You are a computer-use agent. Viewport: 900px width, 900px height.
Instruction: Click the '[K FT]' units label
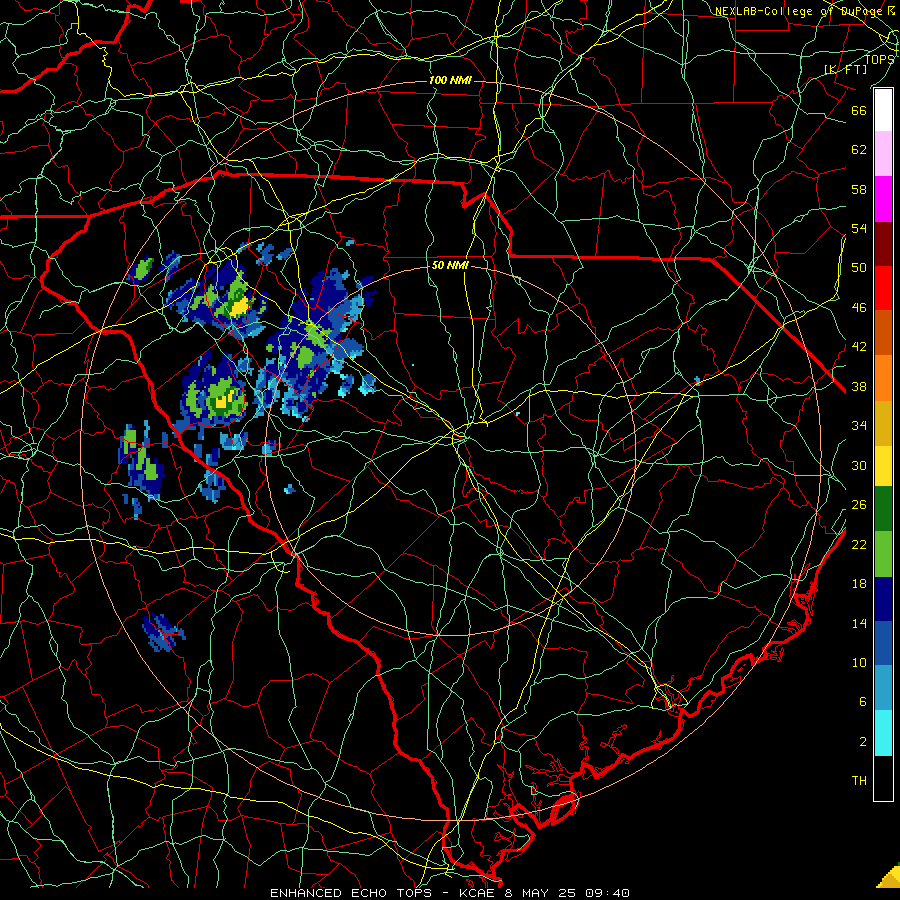(x=845, y=69)
